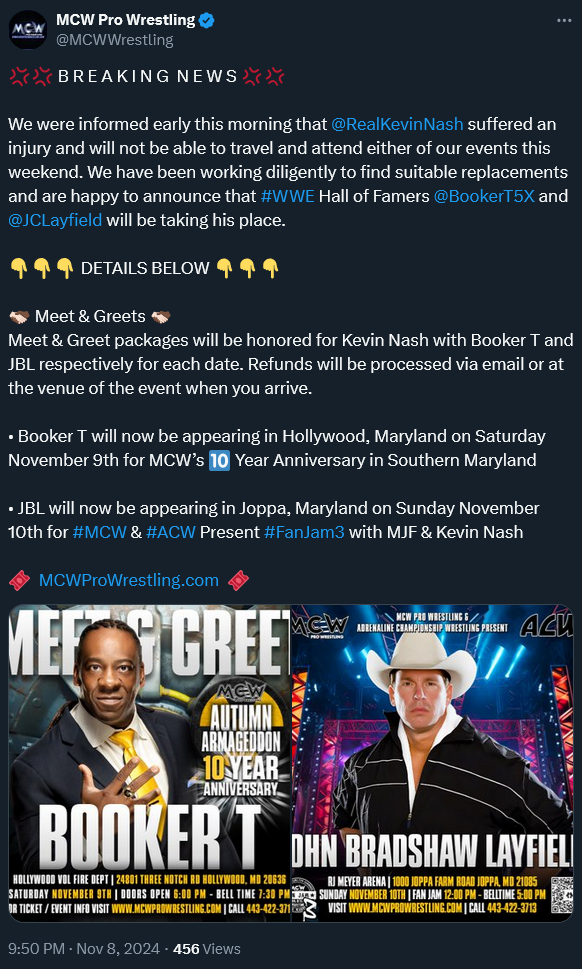
Task: Click the ticket emoji before MCWProWrestling.com
Action: [x=19, y=580]
